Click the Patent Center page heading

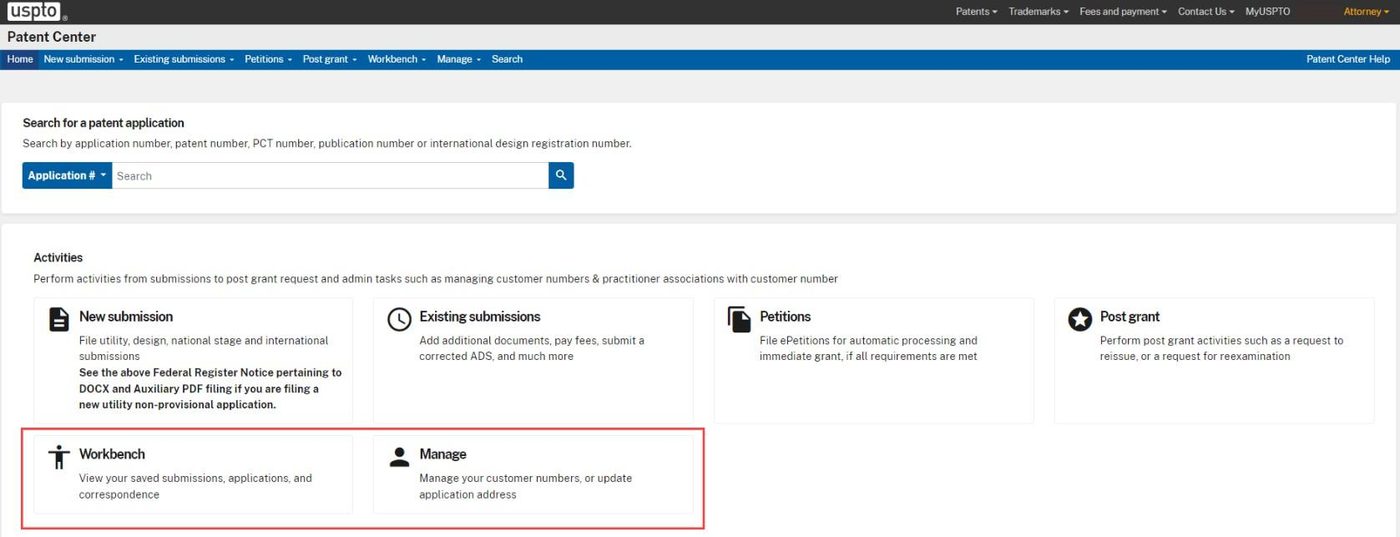tap(52, 37)
